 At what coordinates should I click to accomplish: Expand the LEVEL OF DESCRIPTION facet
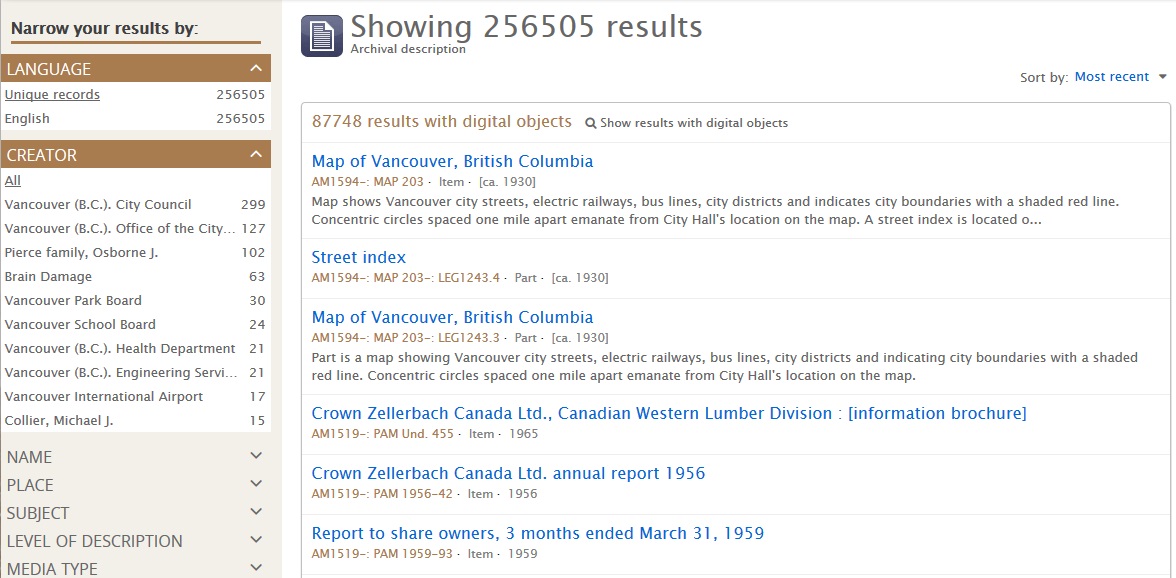tap(135, 541)
